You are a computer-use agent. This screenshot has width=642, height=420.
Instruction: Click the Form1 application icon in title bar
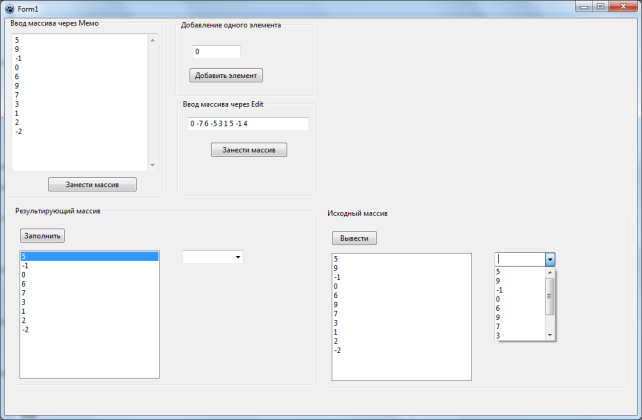point(9,9)
